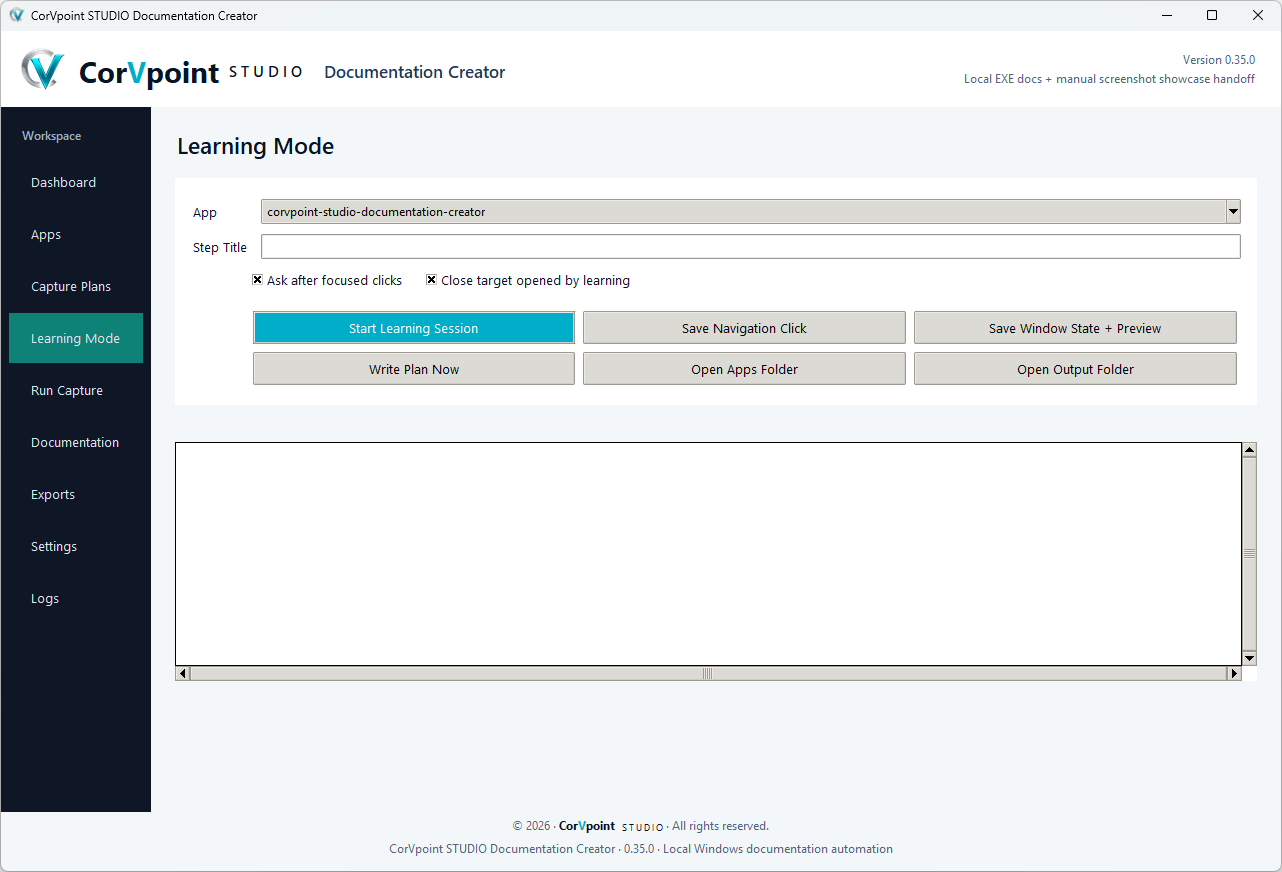
Task: Click the Workspace sidebar label
Action: (52, 136)
